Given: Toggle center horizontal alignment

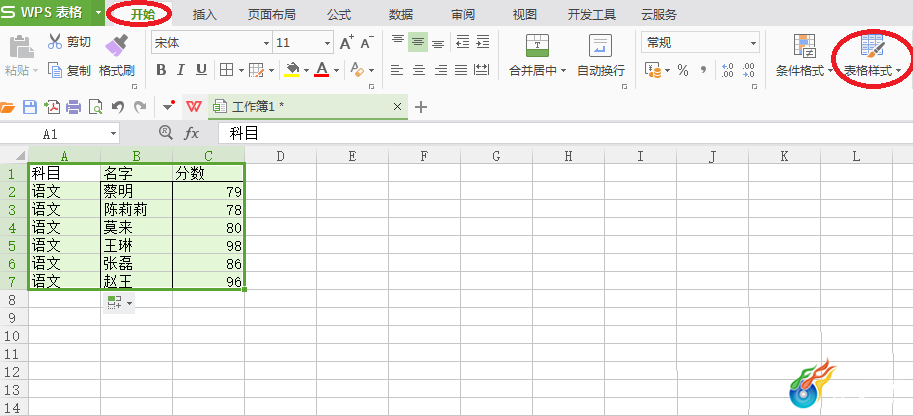Looking at the screenshot, I should coord(419,70).
